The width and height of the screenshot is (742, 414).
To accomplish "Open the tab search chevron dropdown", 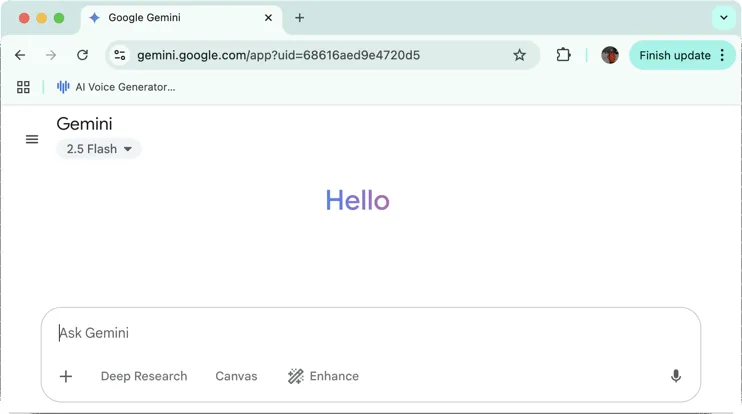I will point(724,18).
